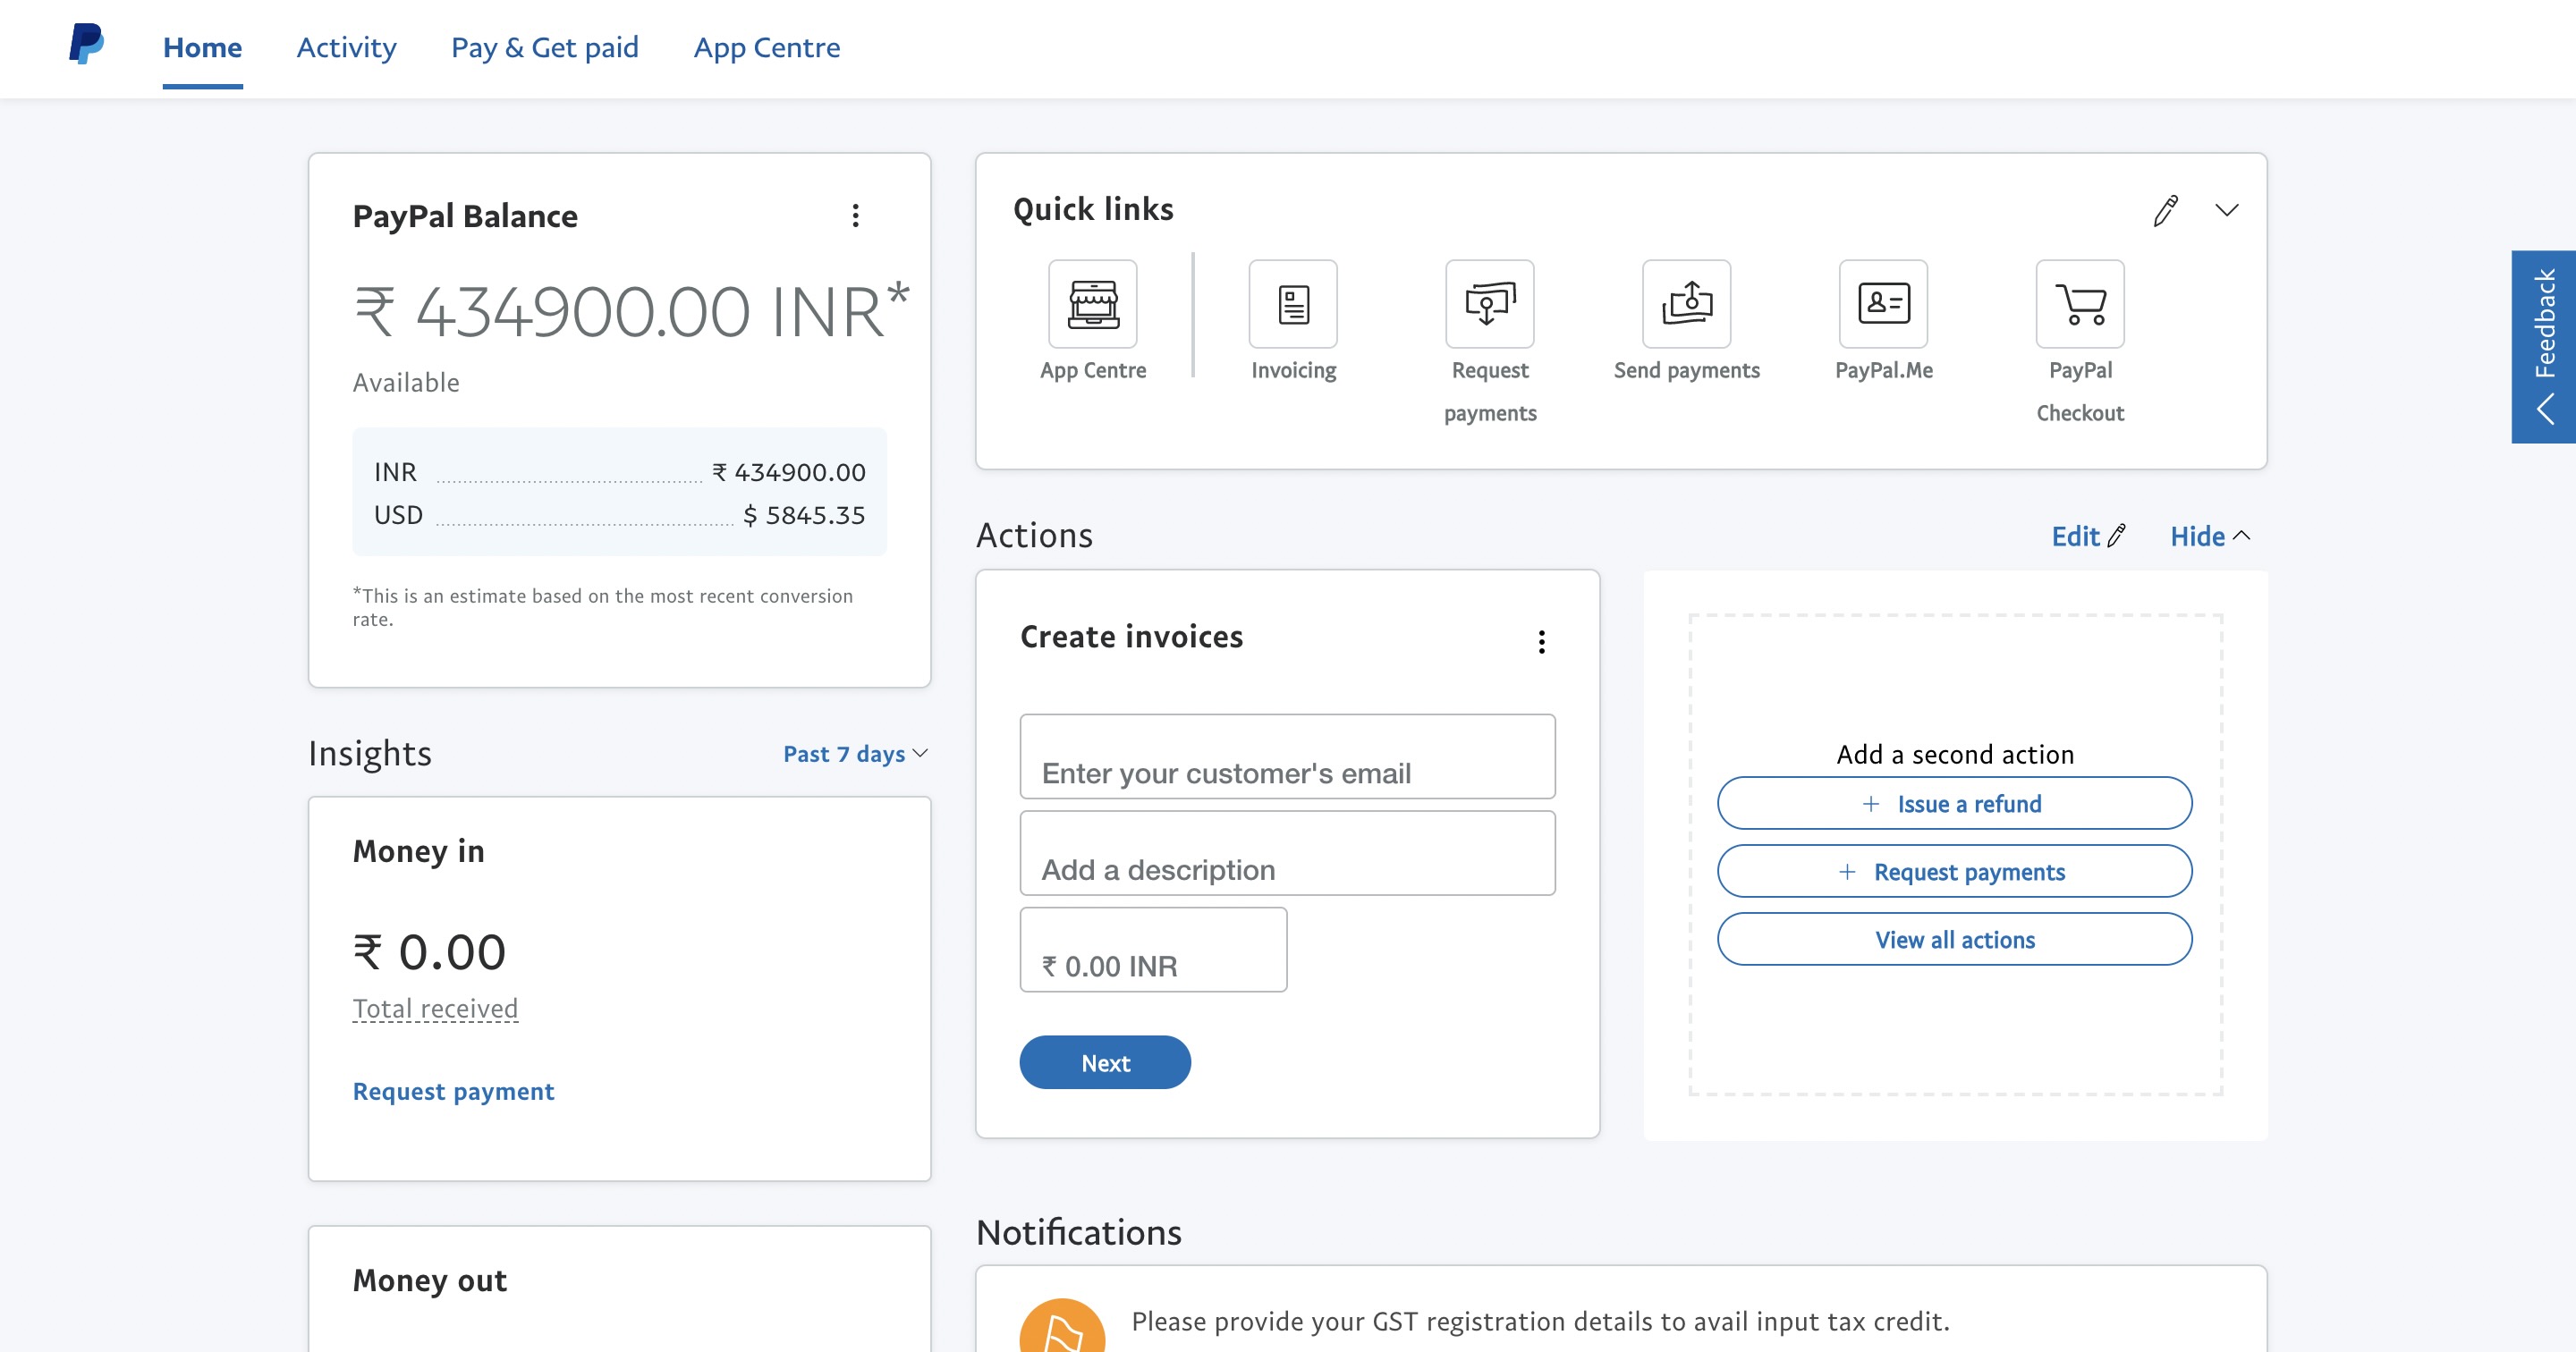Click the Request payment link
2576x1352 pixels.
point(453,1091)
